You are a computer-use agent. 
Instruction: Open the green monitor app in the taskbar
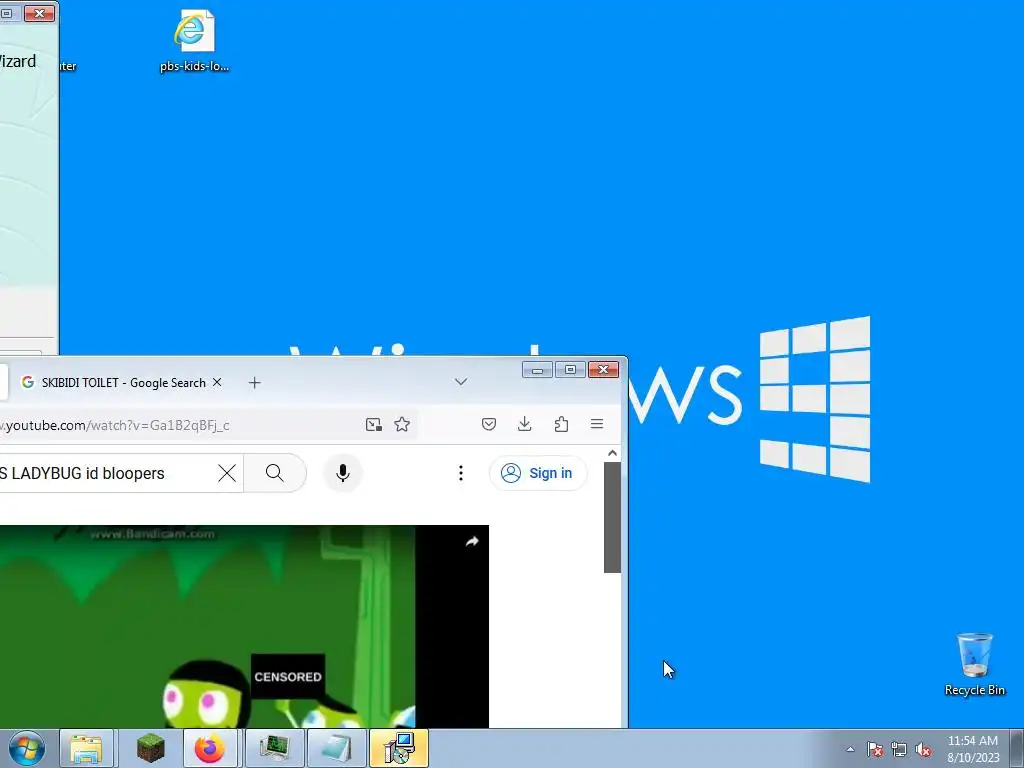(274, 748)
